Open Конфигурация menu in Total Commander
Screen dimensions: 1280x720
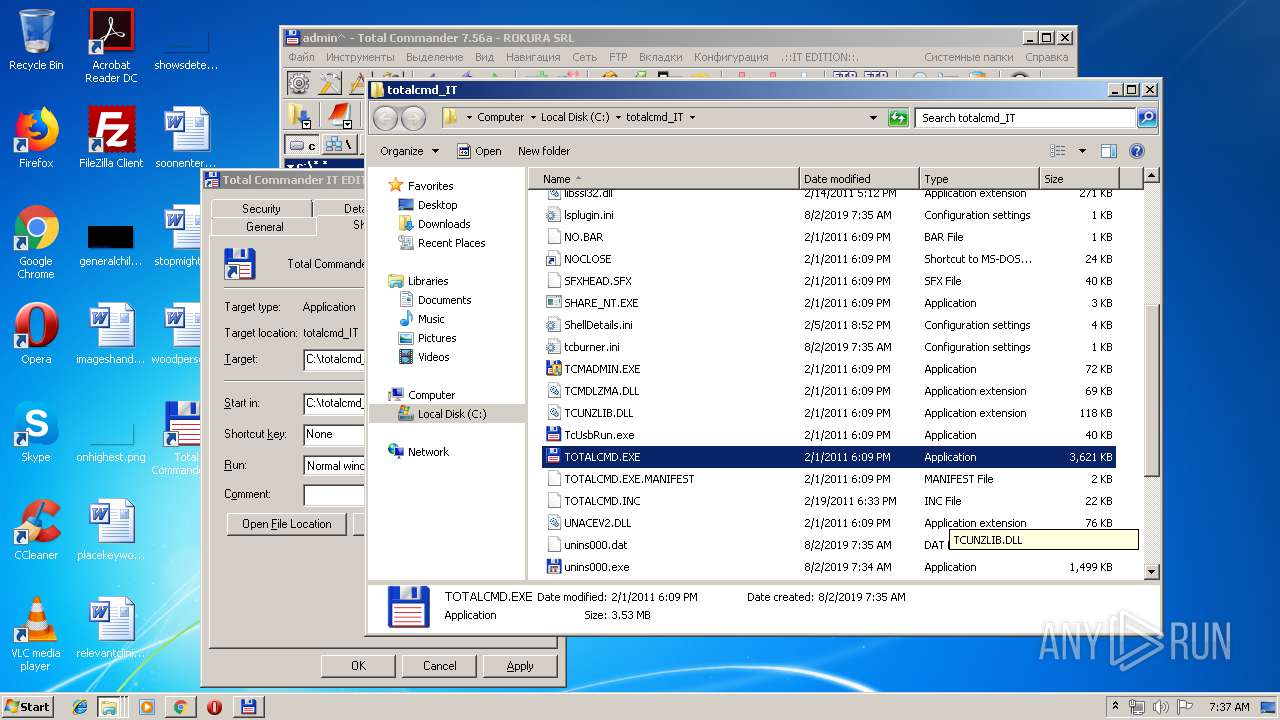point(731,57)
